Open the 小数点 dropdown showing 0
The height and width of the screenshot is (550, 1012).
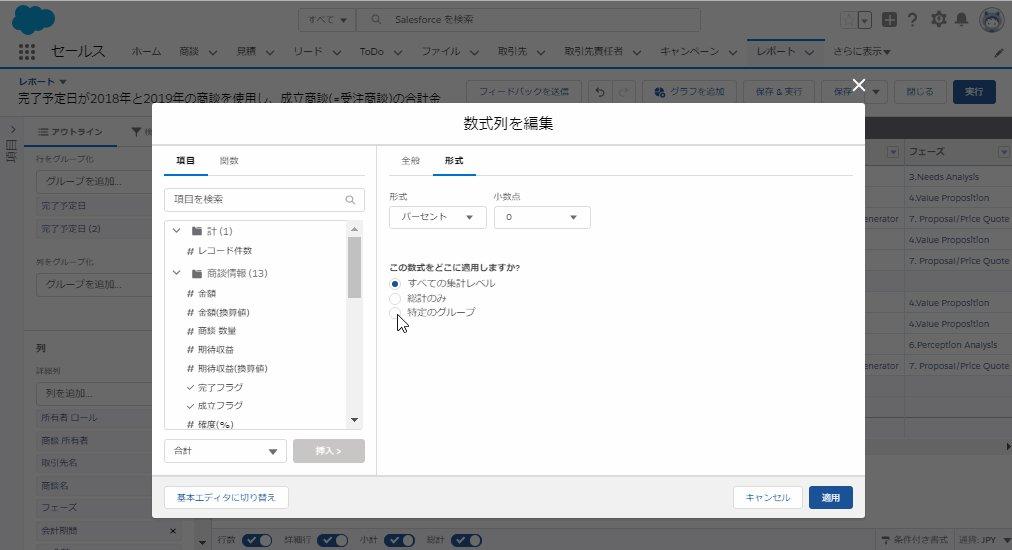(542, 218)
